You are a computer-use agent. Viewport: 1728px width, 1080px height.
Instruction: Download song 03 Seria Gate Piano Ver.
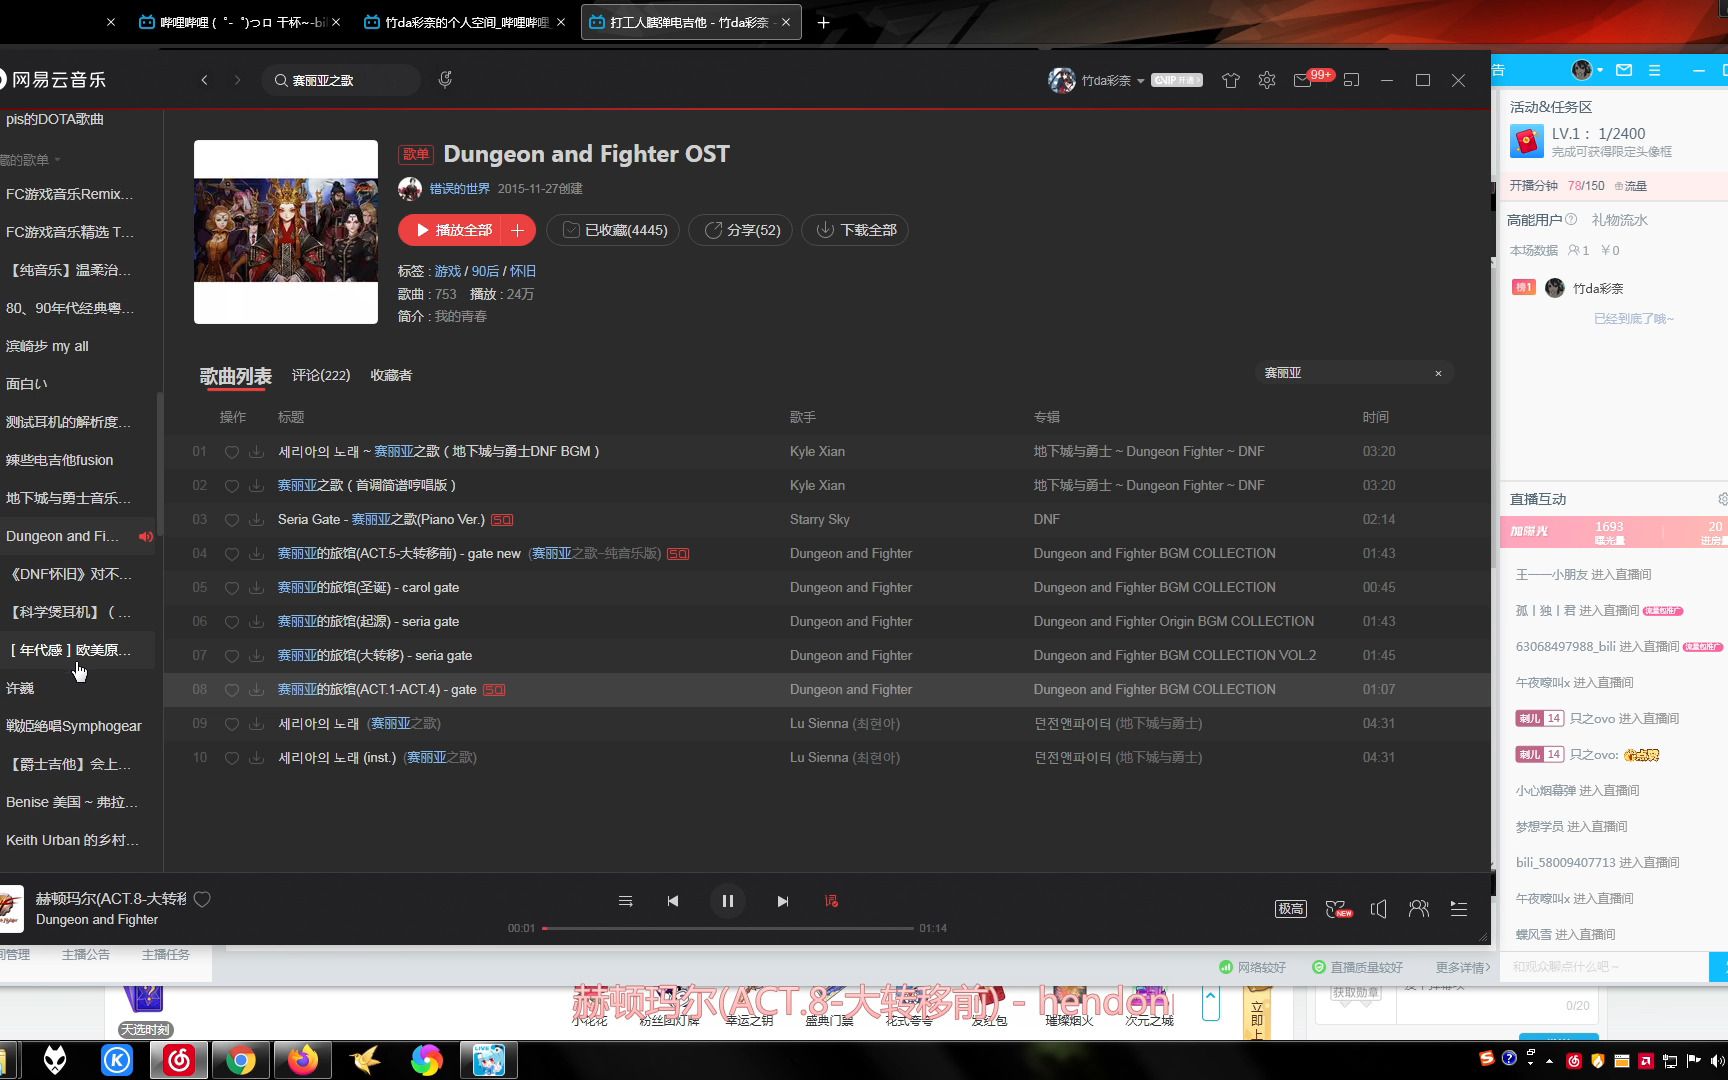[256, 520]
